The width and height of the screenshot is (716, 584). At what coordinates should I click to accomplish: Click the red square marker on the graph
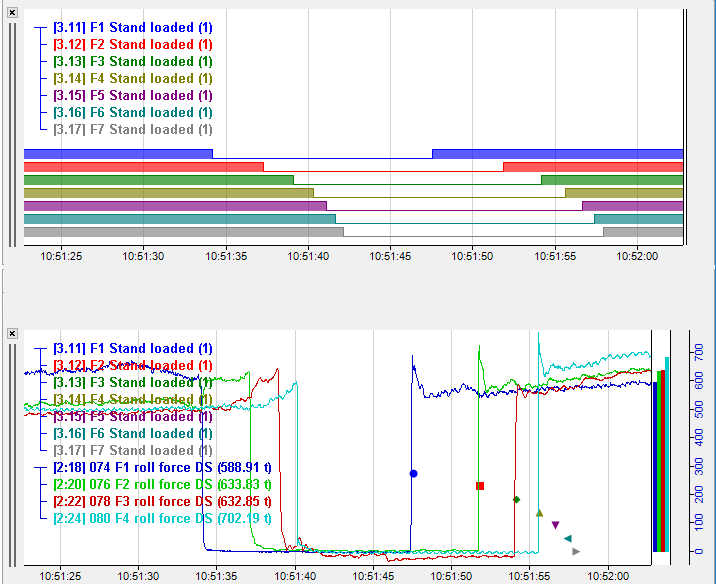(480, 486)
